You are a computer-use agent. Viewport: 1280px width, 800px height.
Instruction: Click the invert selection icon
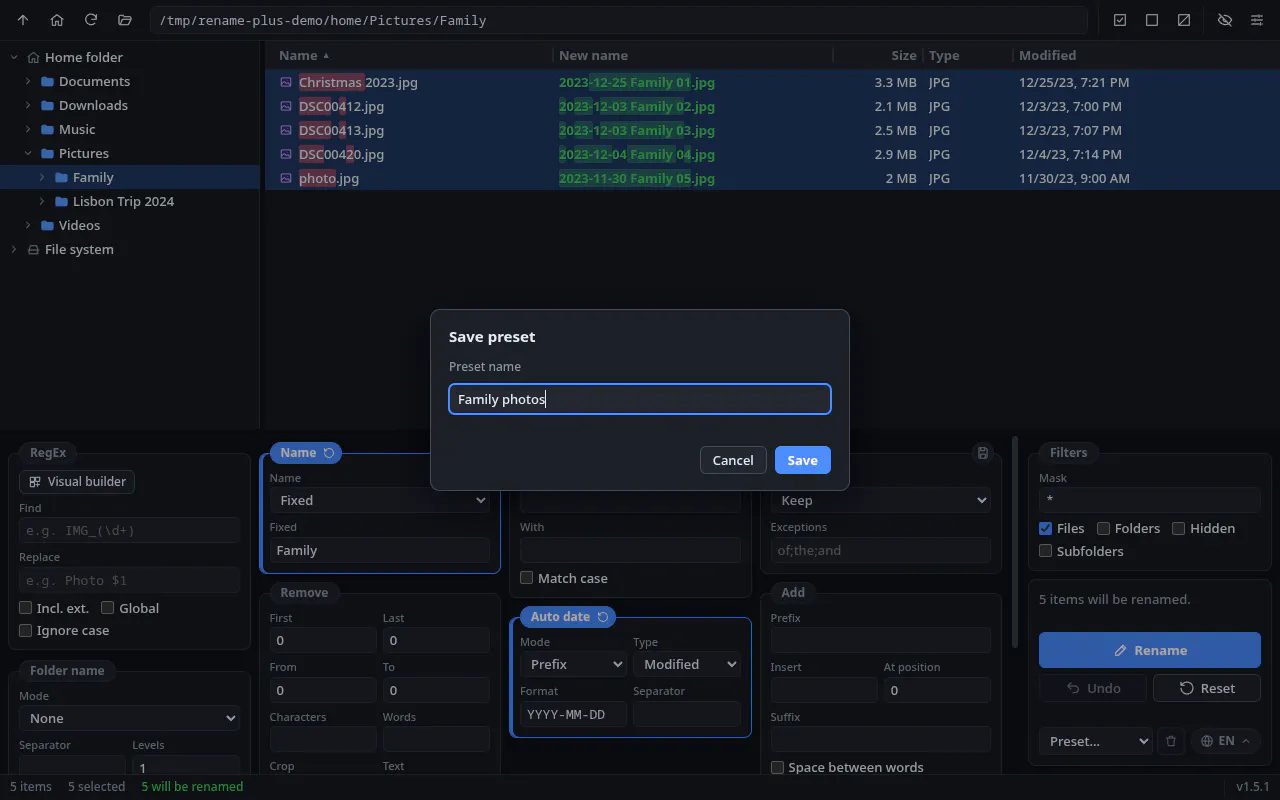[1184, 20]
